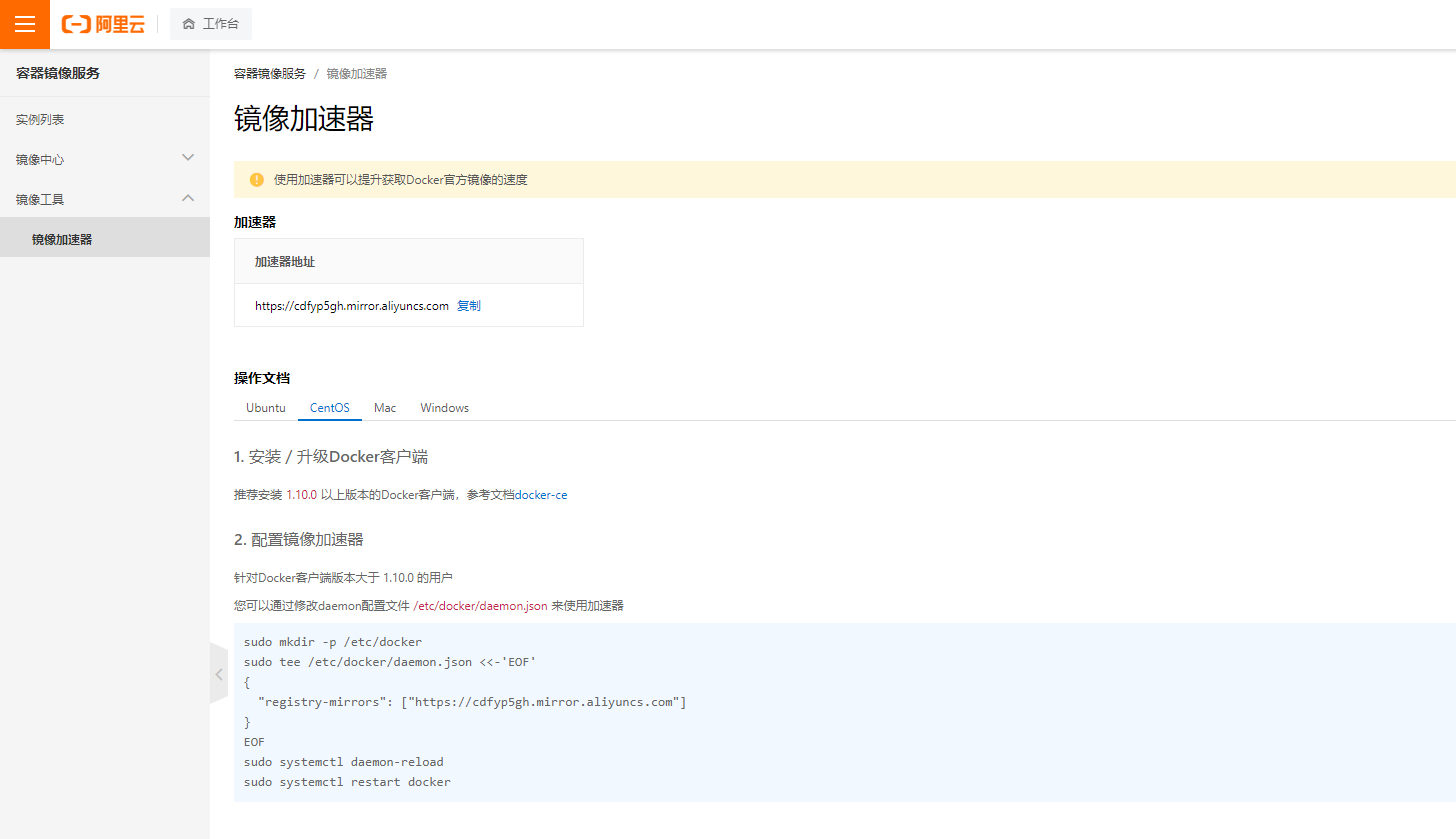
Task: Click the registry-mirrors line in code block
Action: 472,702
